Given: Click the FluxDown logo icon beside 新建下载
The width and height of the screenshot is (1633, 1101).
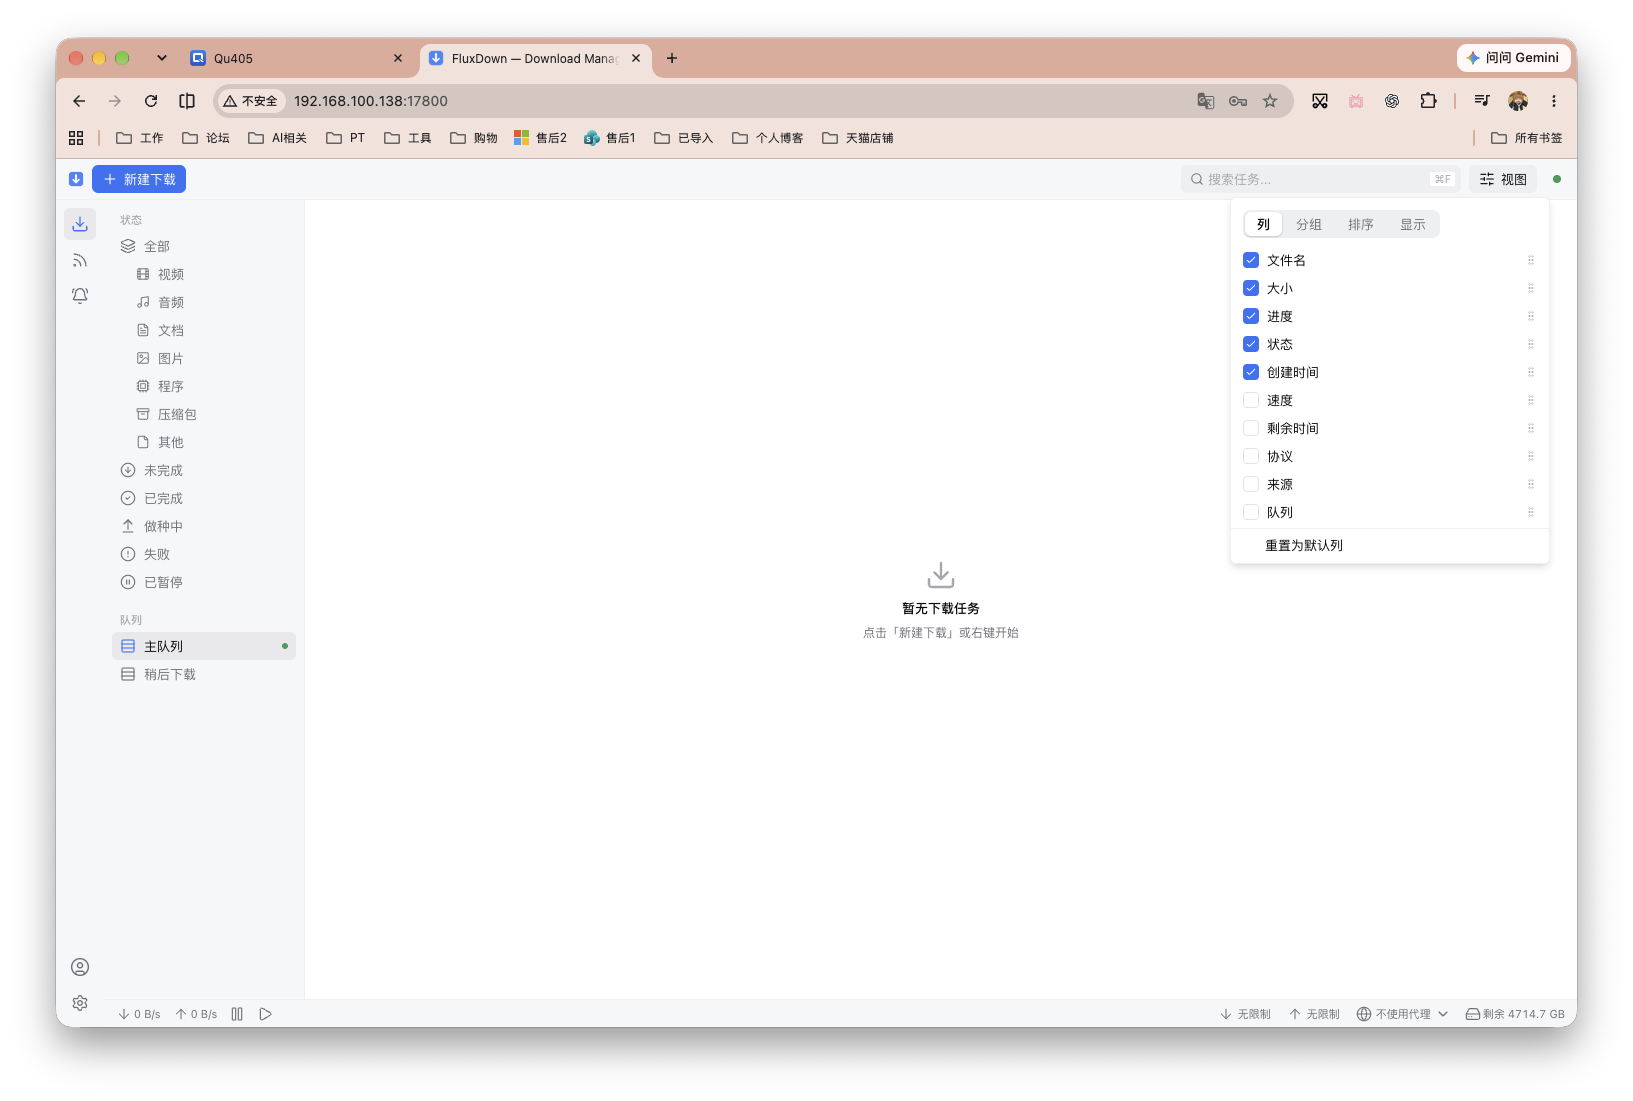Looking at the screenshot, I should click(76, 179).
